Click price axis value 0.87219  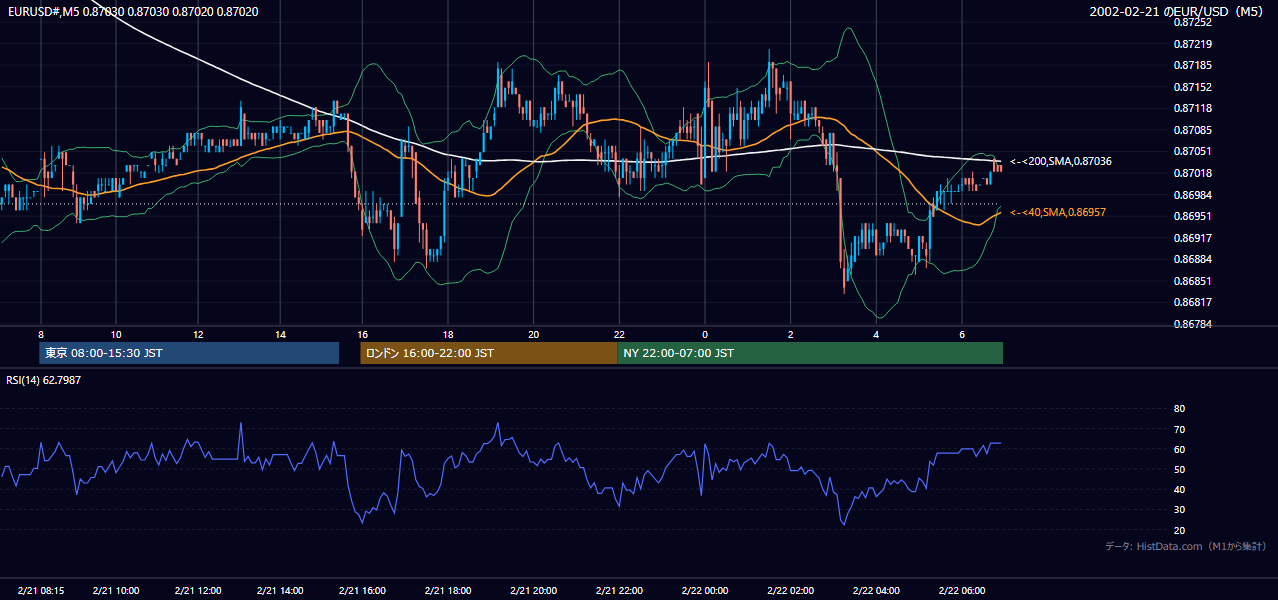[1192, 44]
